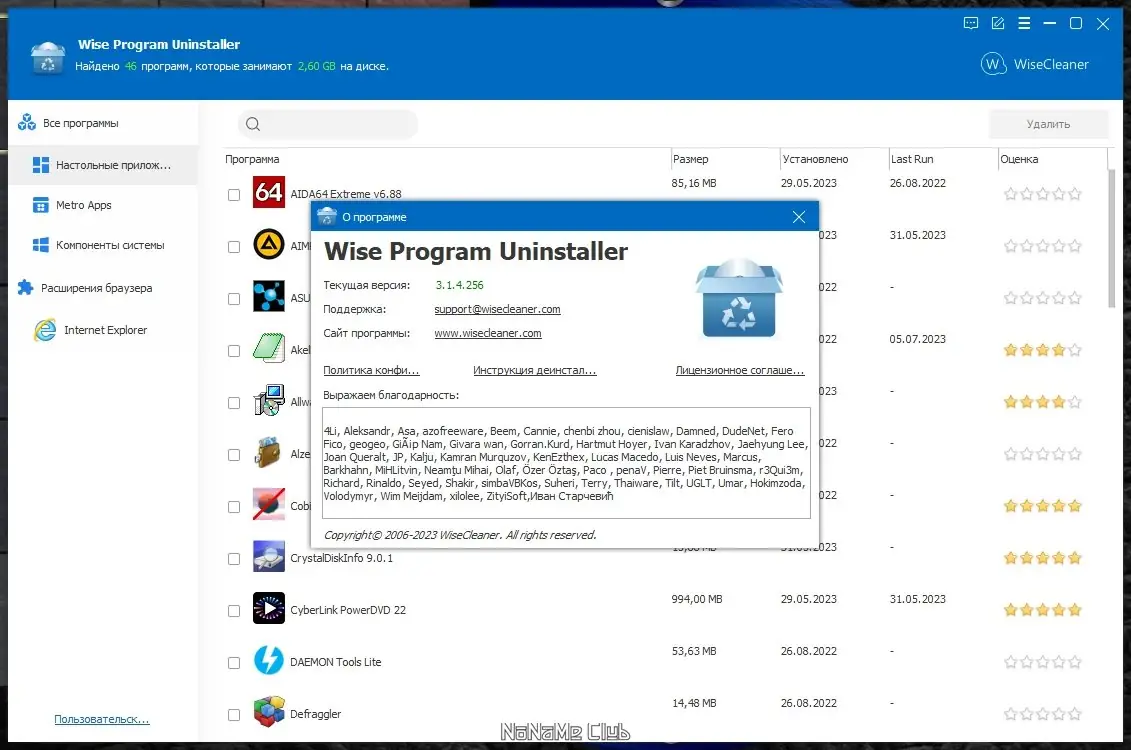
Task: Tick the CyberLink PowerDVD 22 checkbox
Action: pos(234,611)
